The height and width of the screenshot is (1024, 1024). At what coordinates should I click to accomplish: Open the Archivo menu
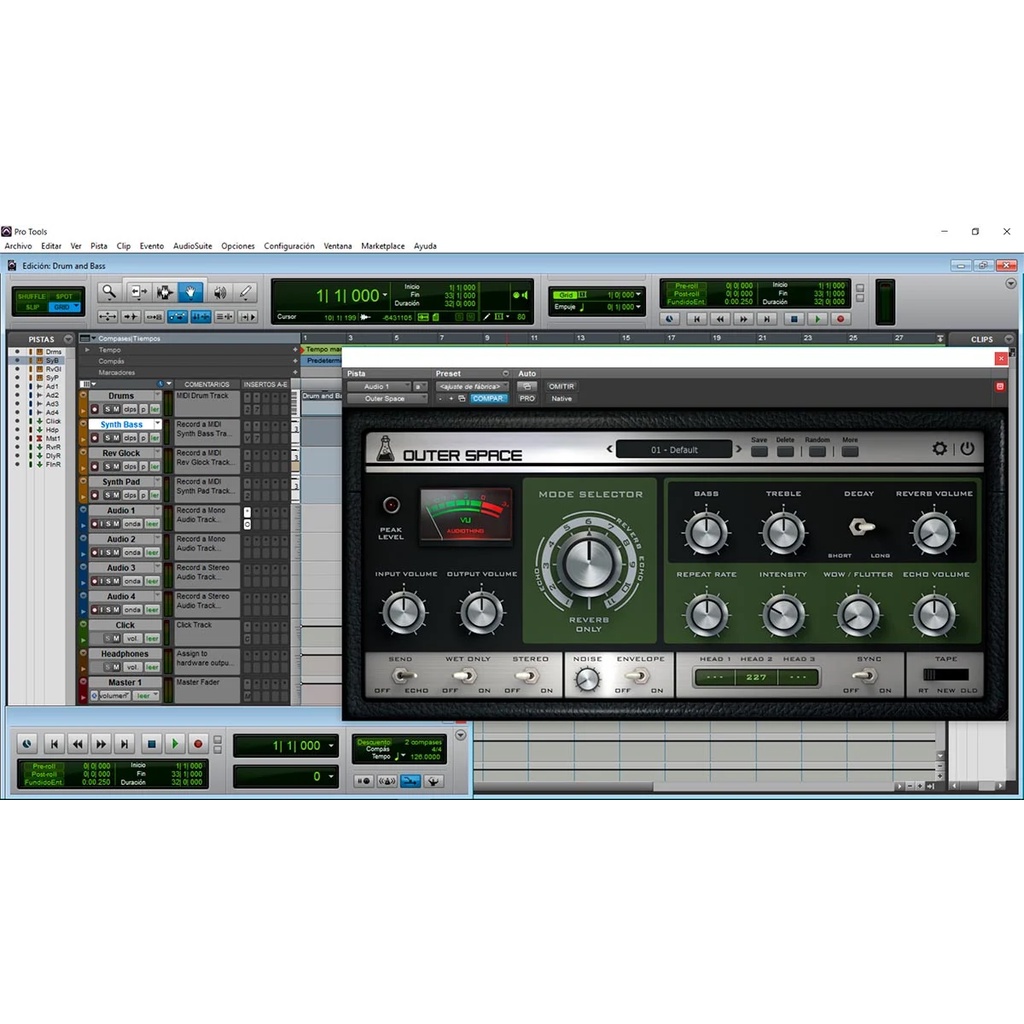(18, 246)
